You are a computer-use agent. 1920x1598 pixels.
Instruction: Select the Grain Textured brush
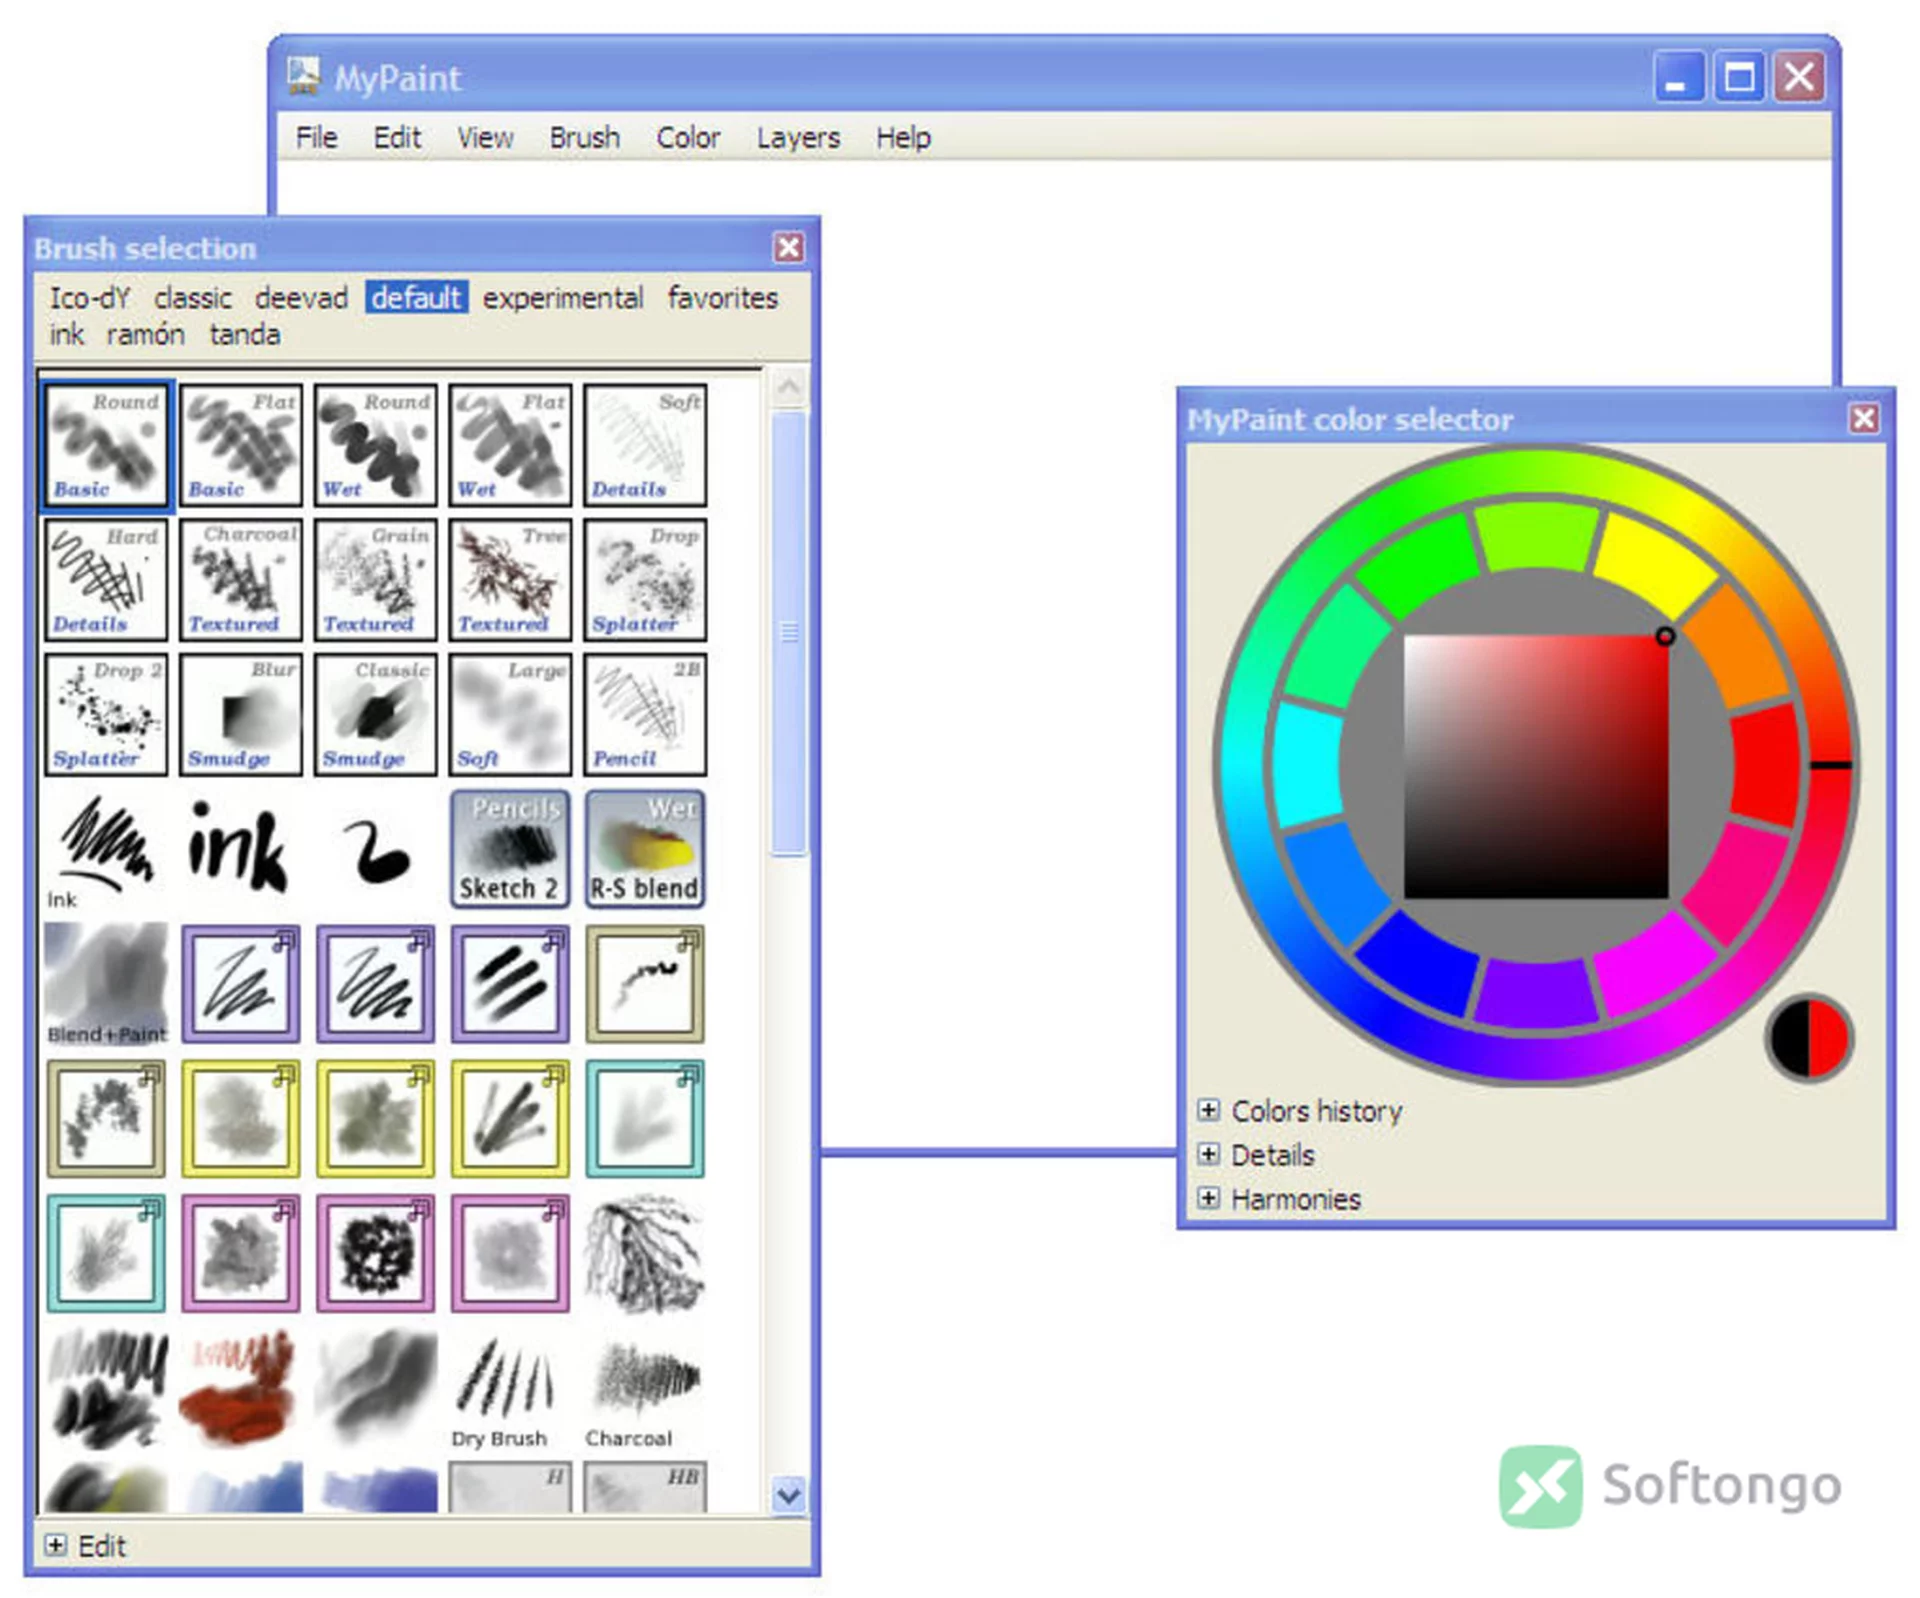pyautogui.click(x=375, y=580)
